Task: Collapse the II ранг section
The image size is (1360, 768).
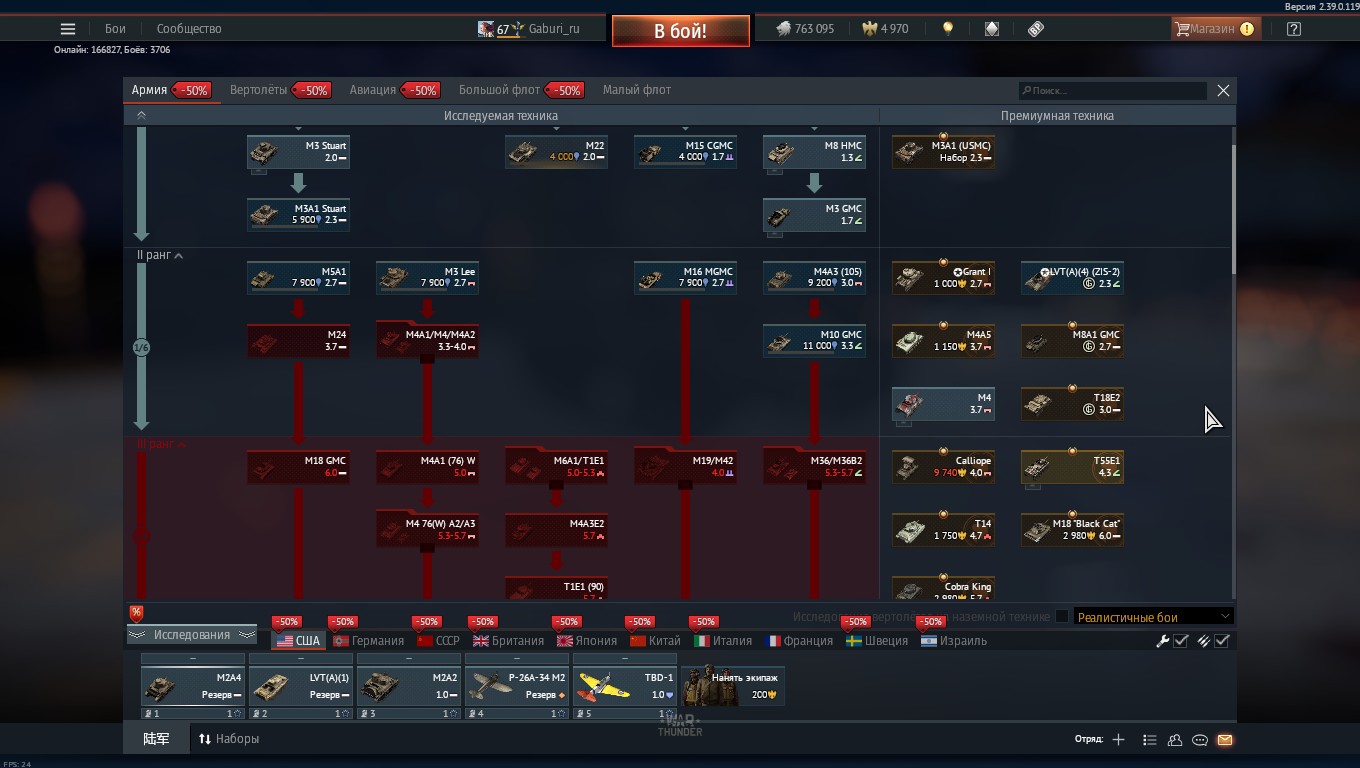Action: [x=179, y=256]
